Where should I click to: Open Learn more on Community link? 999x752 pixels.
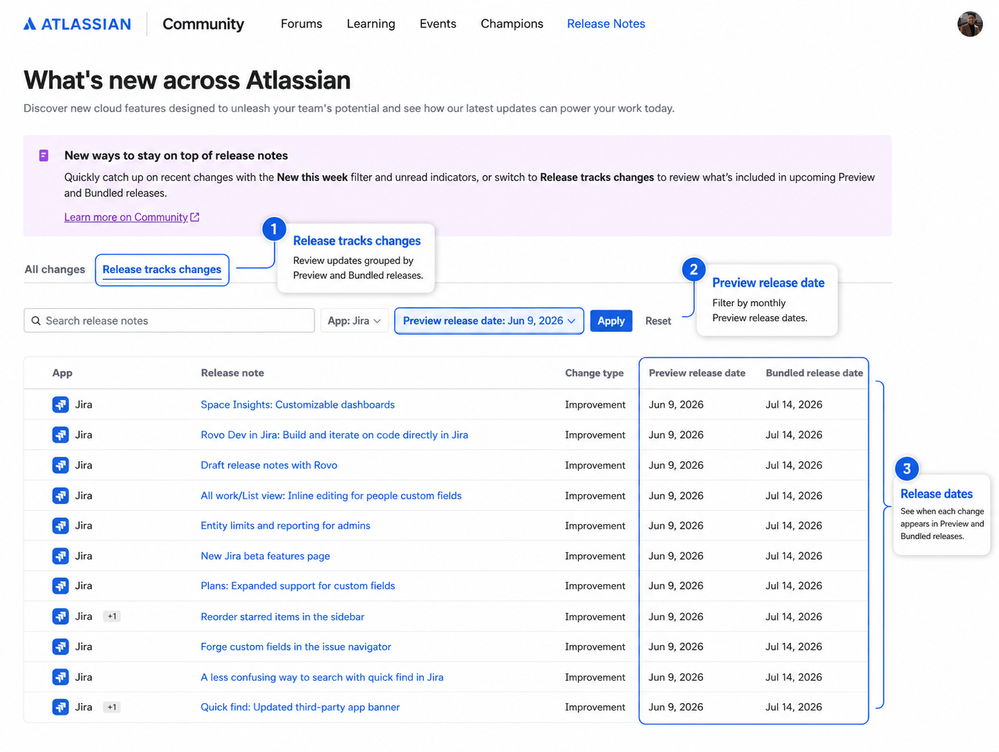(126, 217)
